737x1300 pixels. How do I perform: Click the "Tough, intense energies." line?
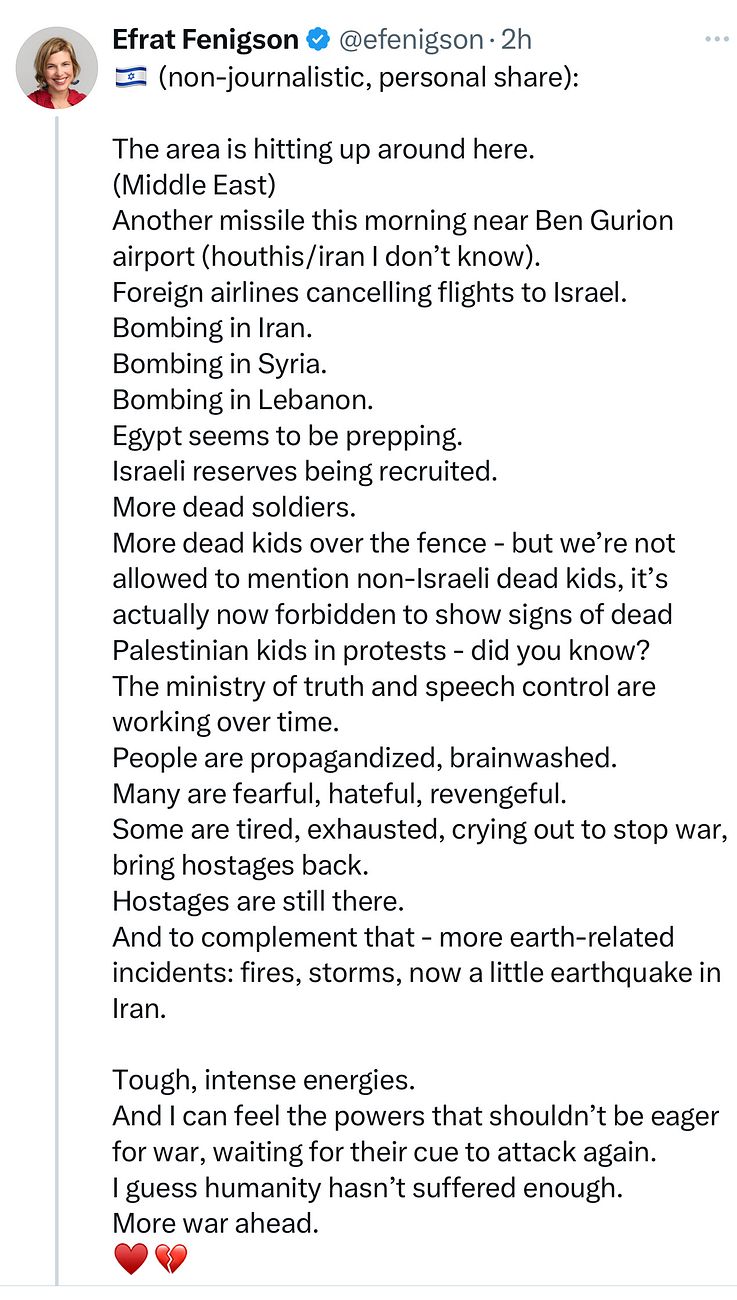click(x=263, y=1080)
